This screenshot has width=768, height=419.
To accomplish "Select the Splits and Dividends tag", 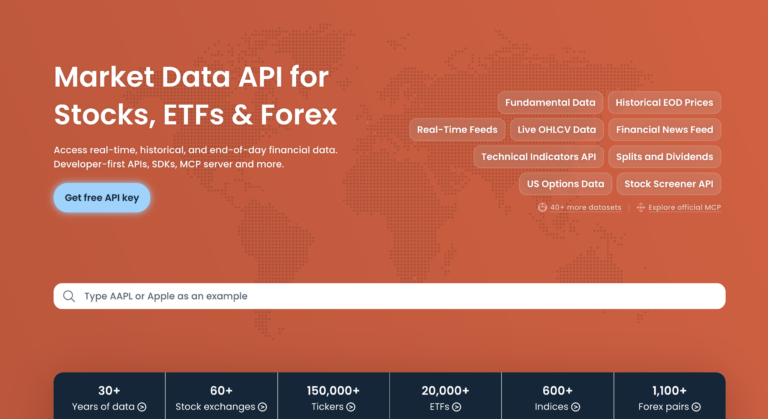I will [x=664, y=157].
